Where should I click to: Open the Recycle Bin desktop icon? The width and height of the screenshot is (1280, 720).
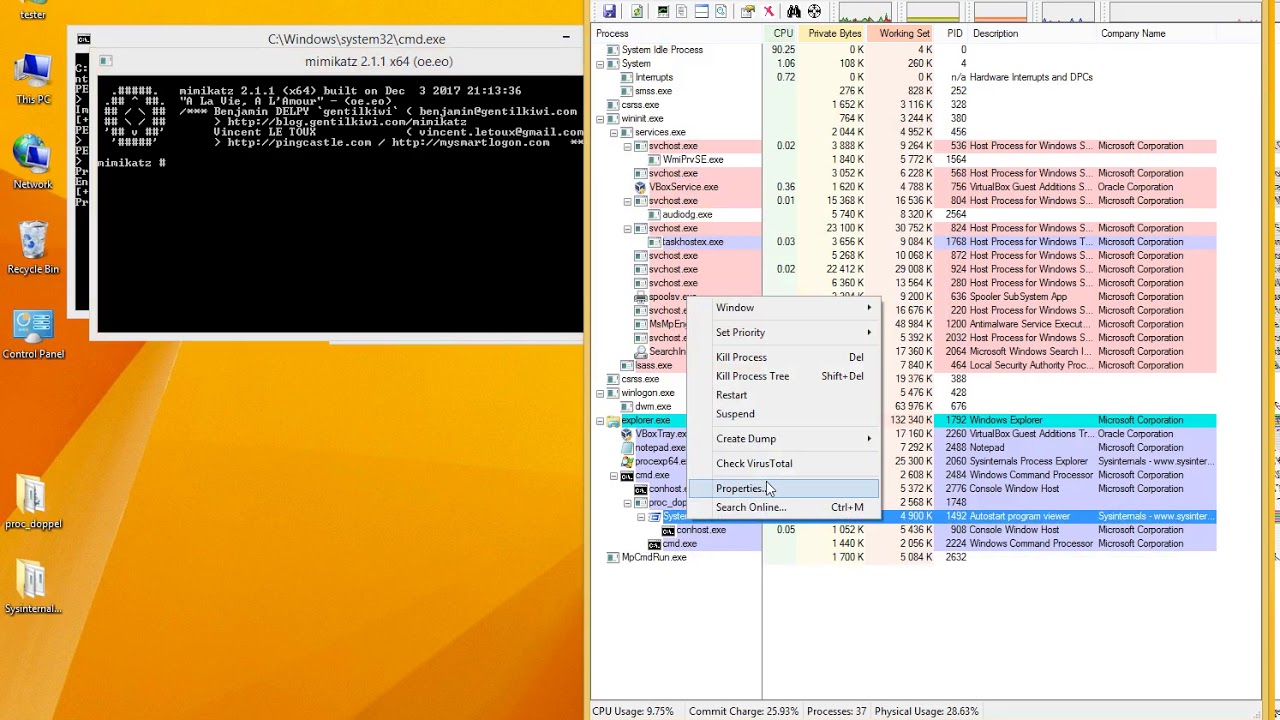pyautogui.click(x=33, y=248)
